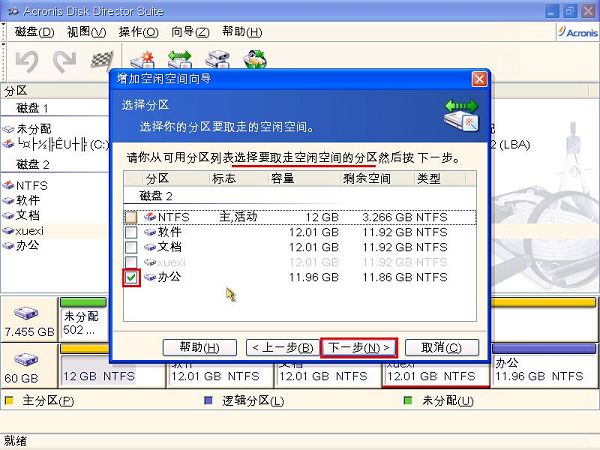The width and height of the screenshot is (600, 450).
Task: Click the 主分区(P) yellow legend swatch
Action: pyautogui.click(x=9, y=401)
